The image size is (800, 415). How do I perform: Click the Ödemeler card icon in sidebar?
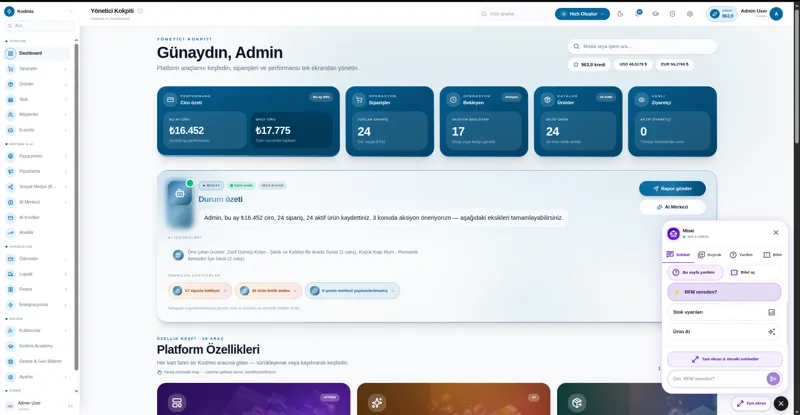point(10,259)
